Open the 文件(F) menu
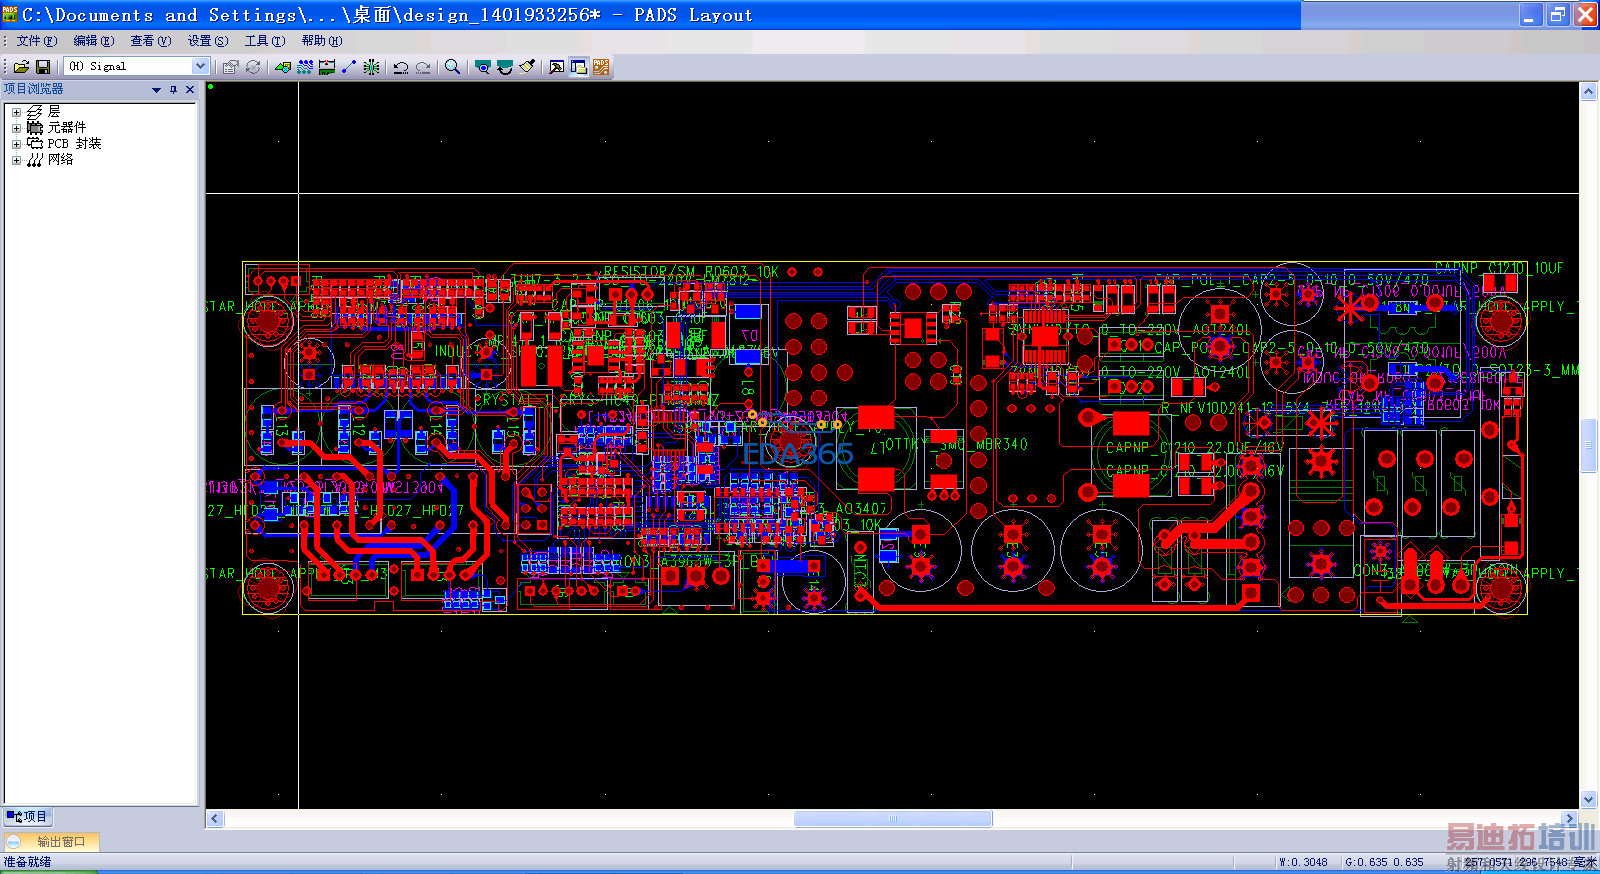Viewport: 1600px width, 874px height. click(37, 41)
